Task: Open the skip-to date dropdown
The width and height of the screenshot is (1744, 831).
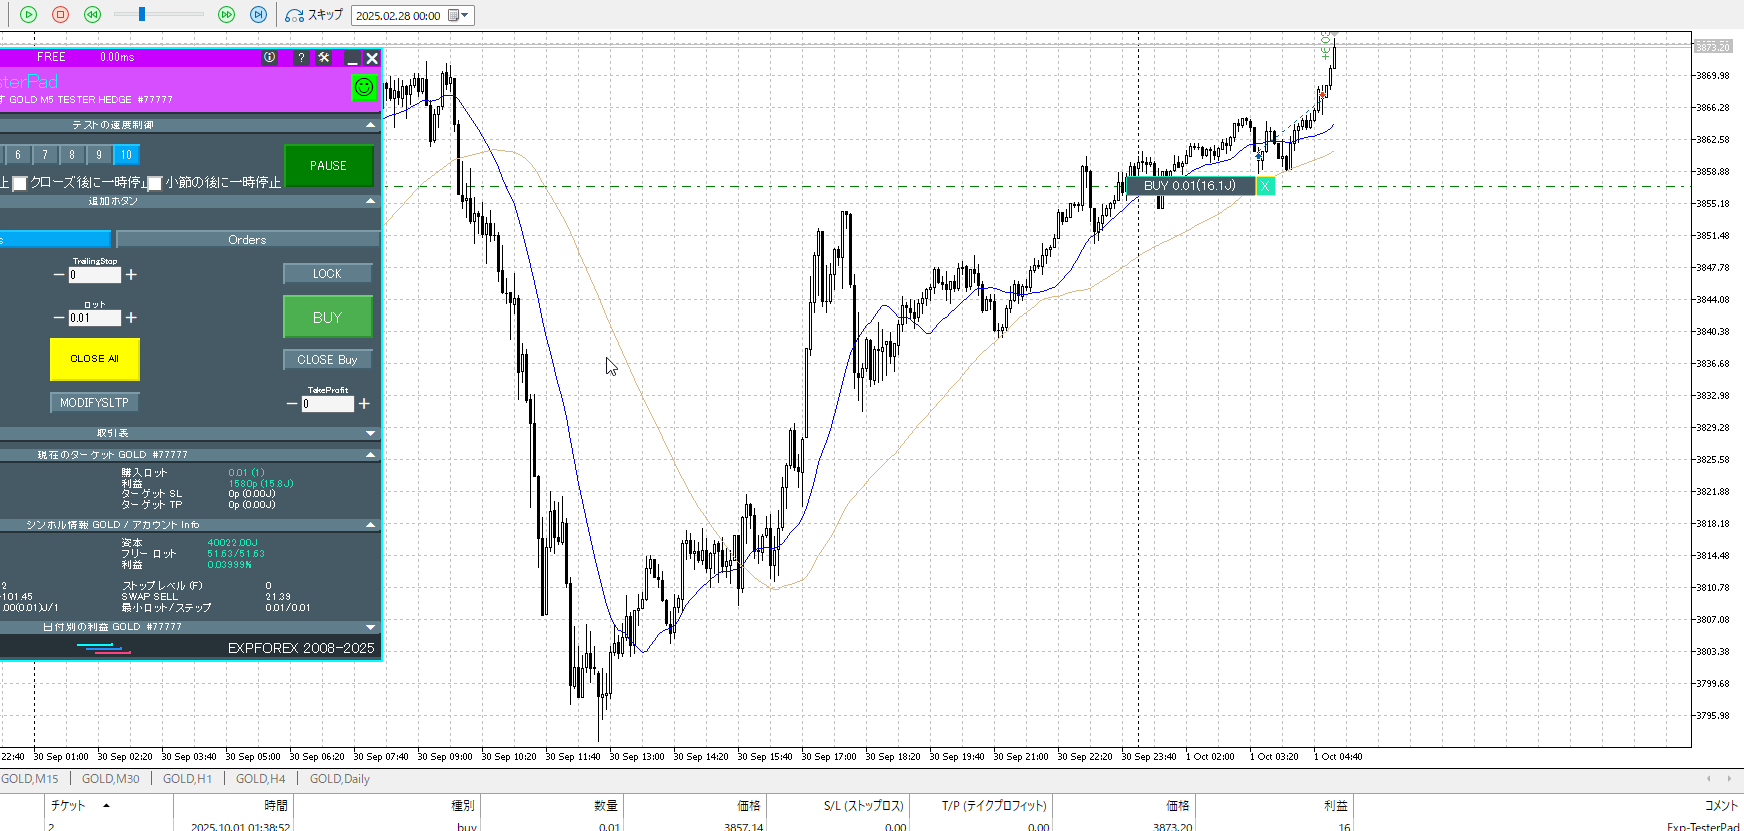Action: click(x=464, y=15)
